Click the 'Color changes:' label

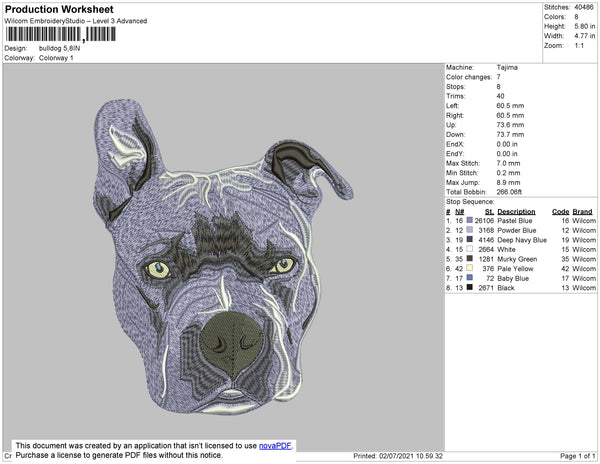point(469,77)
